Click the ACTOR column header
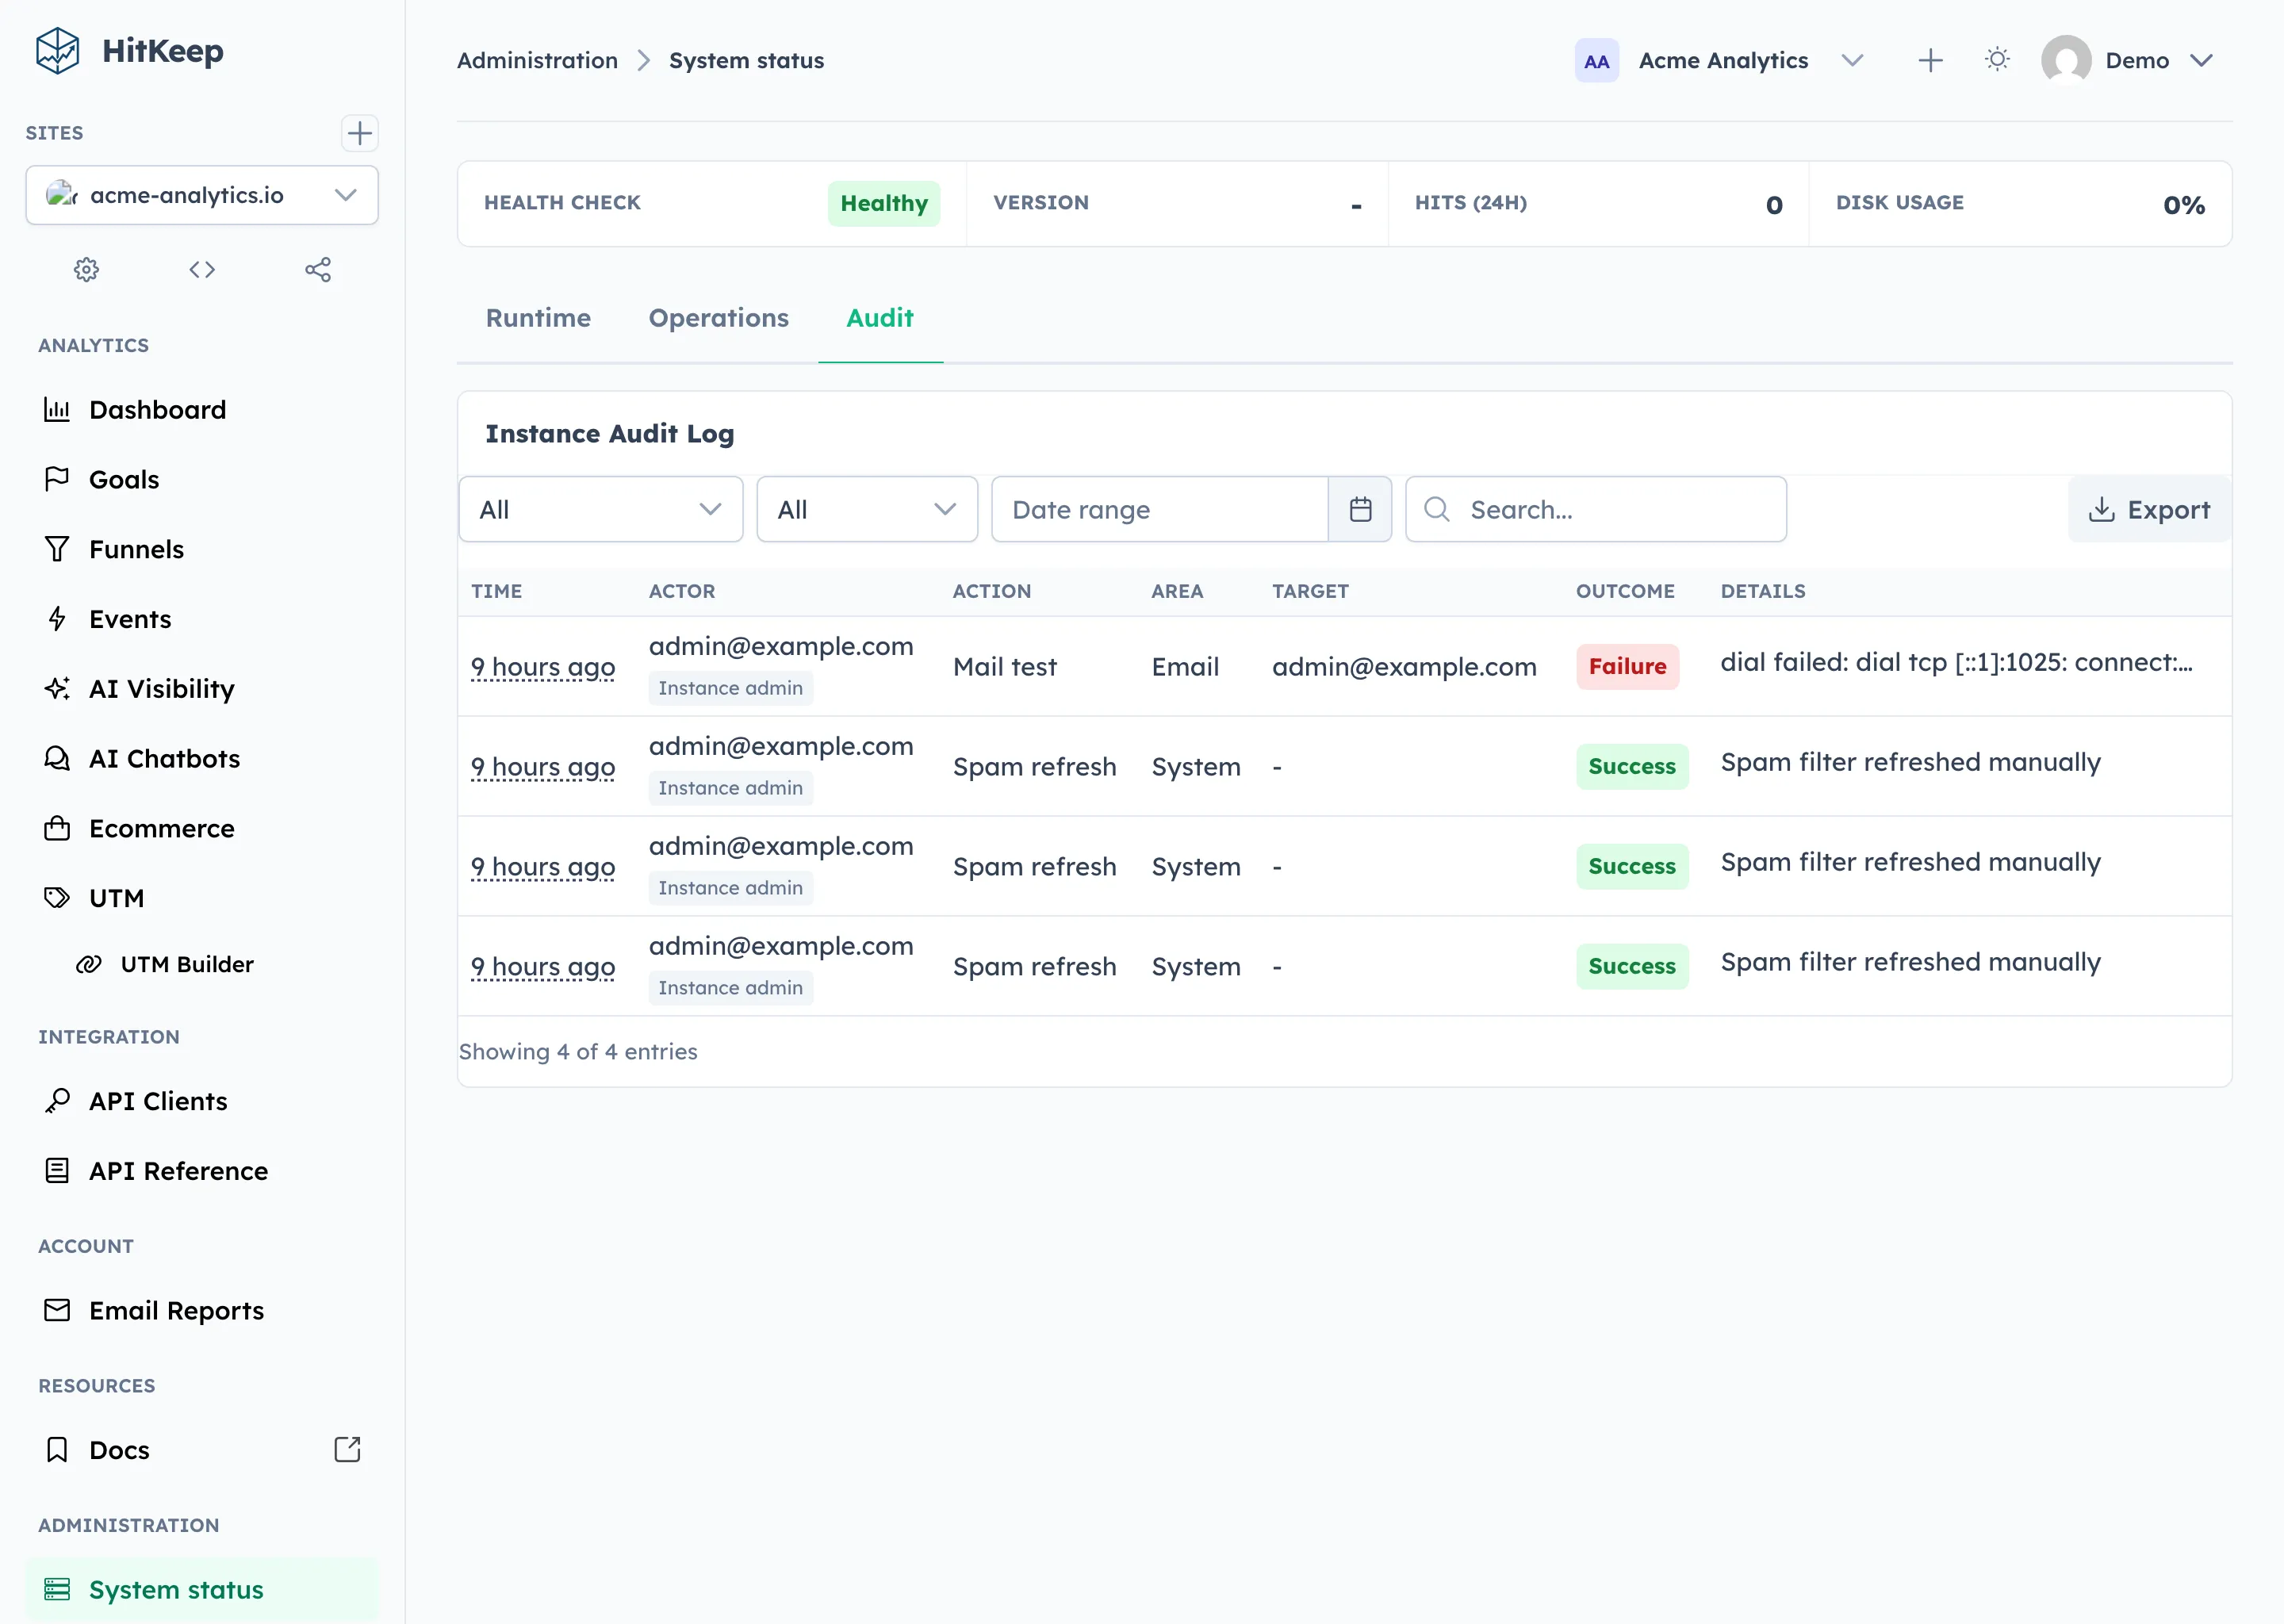This screenshot has width=2284, height=1624. [x=682, y=592]
